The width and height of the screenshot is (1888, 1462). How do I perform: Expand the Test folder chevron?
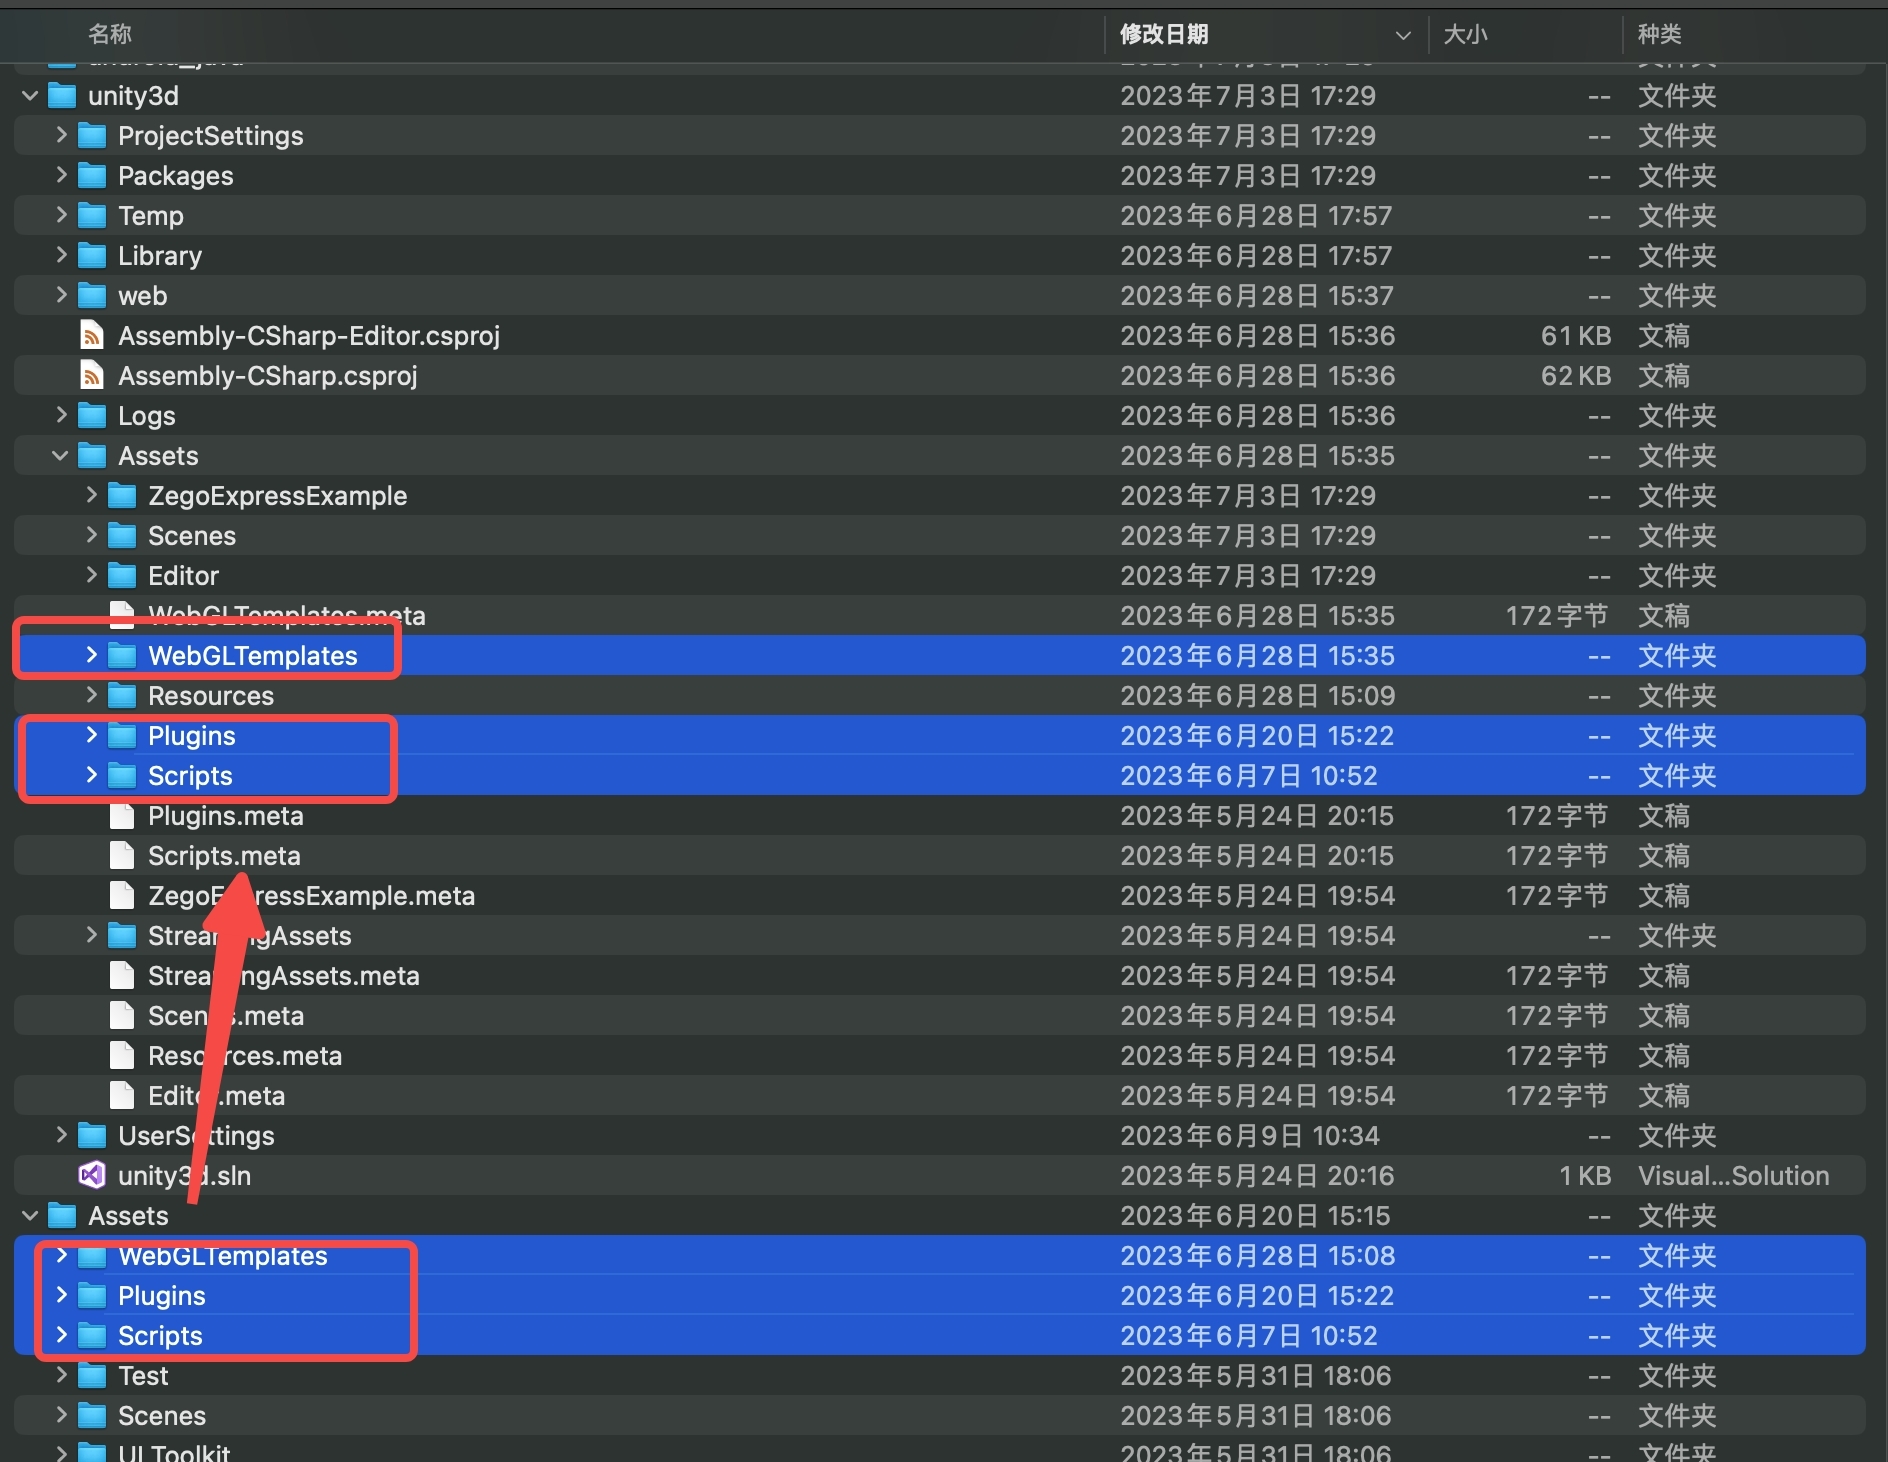(61, 1375)
